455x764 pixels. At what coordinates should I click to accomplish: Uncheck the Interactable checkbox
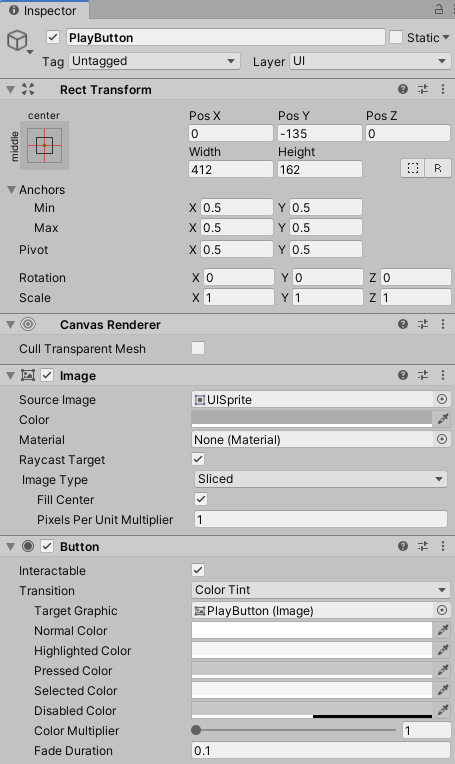pos(198,570)
